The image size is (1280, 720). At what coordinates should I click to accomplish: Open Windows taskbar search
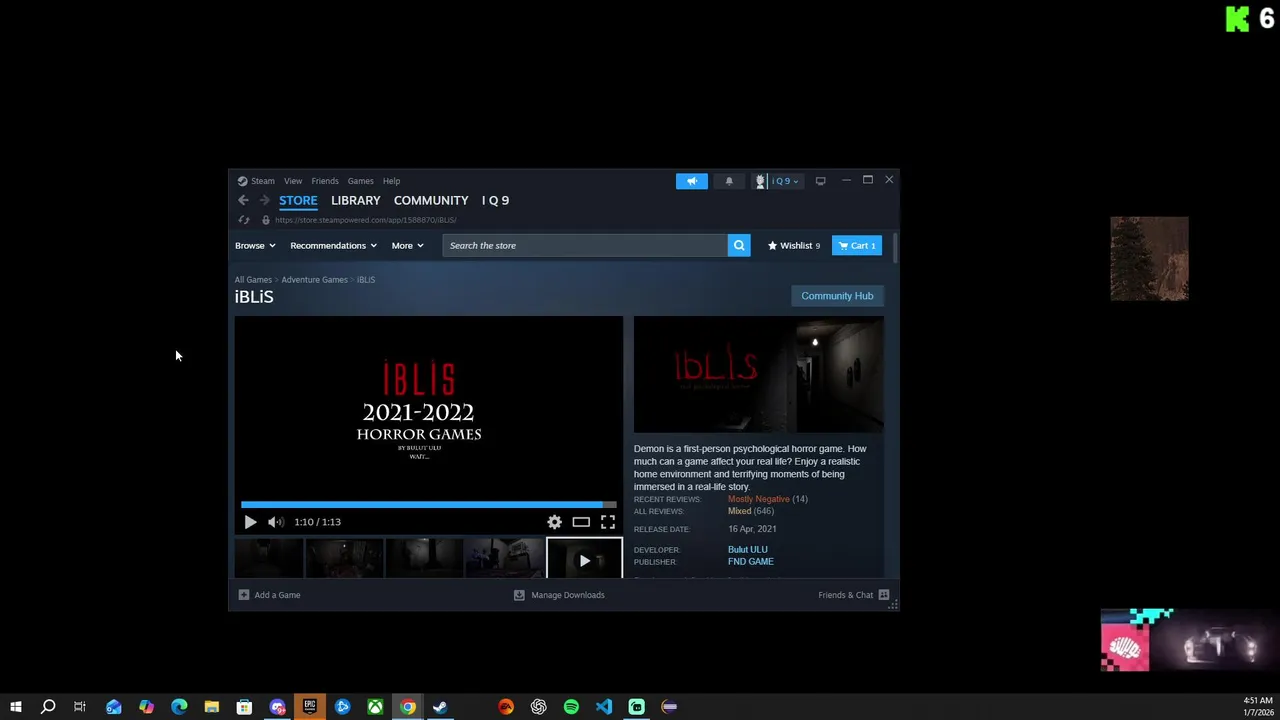pyautogui.click(x=47, y=707)
